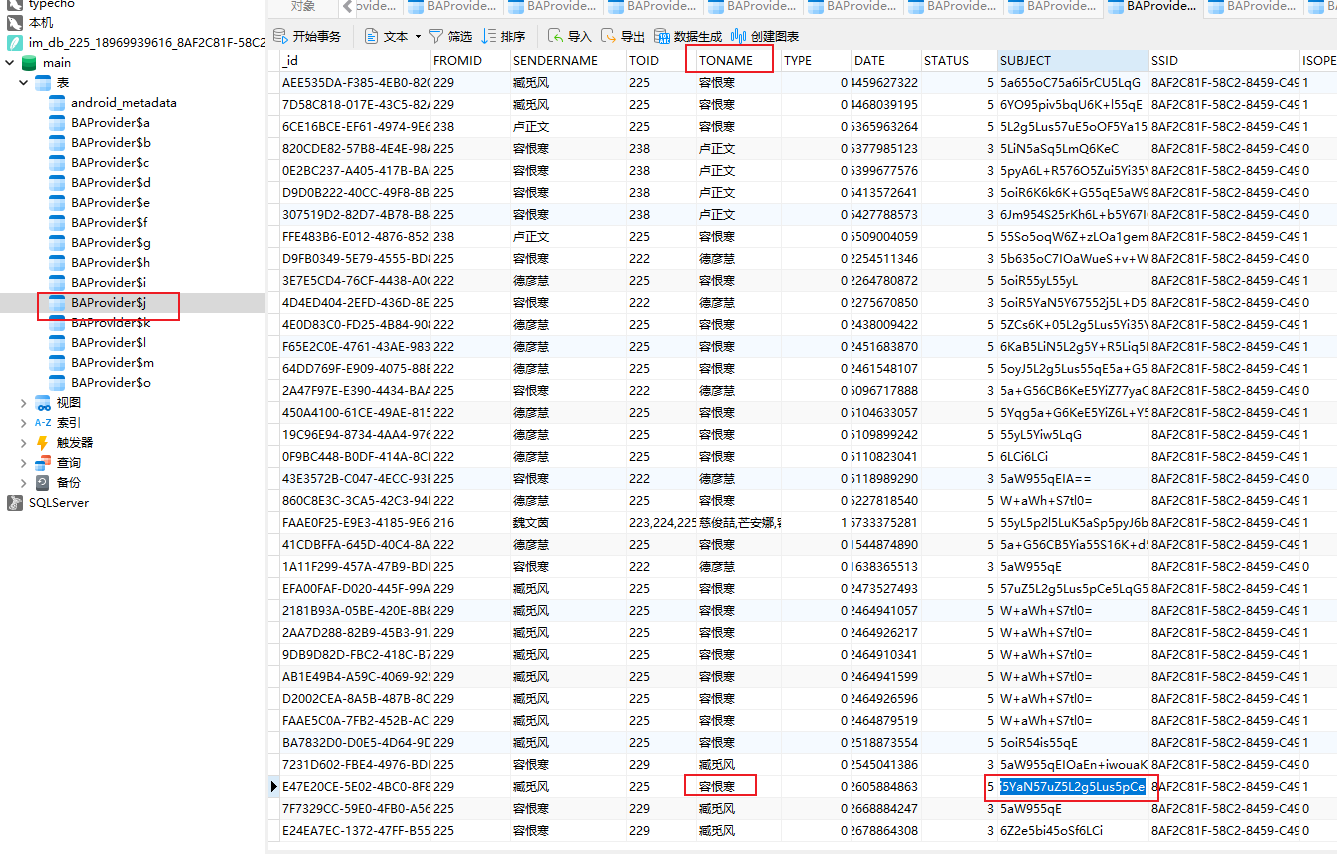The width and height of the screenshot is (1337, 854).
Task: Click the BAProvider$f table icon
Action: [x=58, y=223]
